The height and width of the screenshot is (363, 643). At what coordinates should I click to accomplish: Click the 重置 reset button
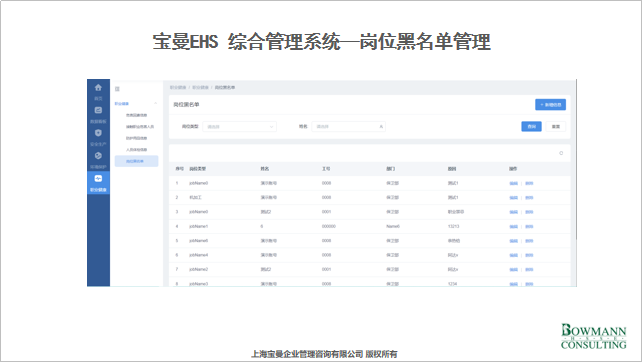556,126
